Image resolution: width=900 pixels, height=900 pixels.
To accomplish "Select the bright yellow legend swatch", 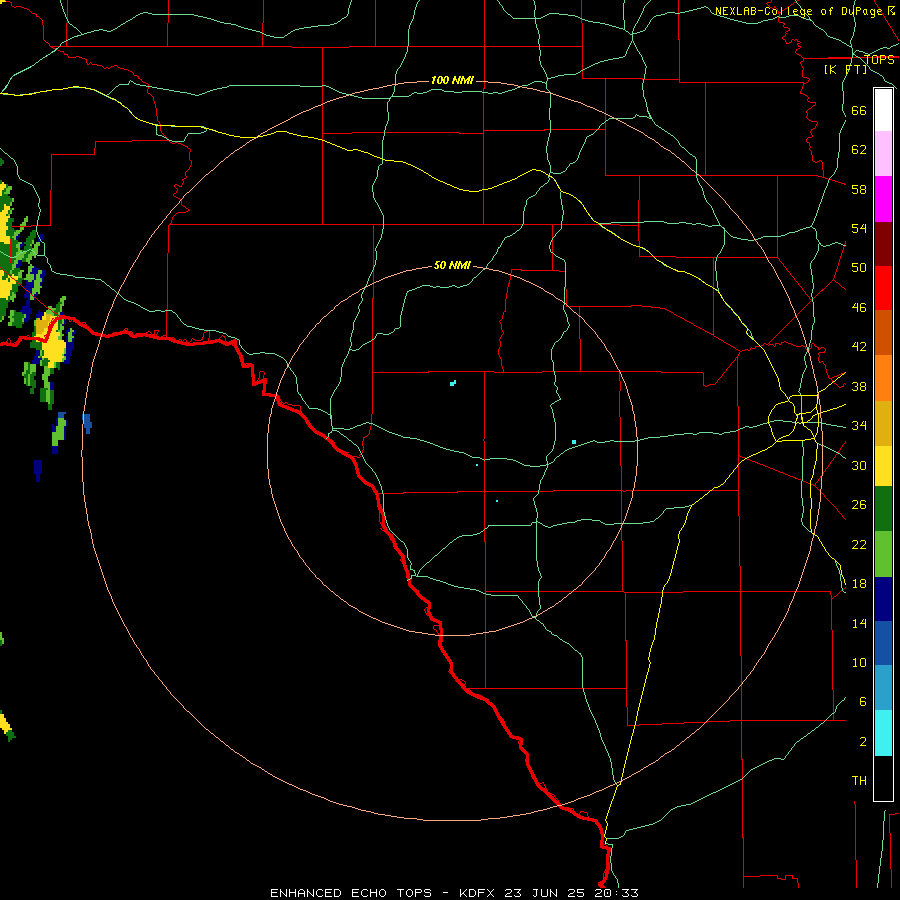I will coord(883,465).
